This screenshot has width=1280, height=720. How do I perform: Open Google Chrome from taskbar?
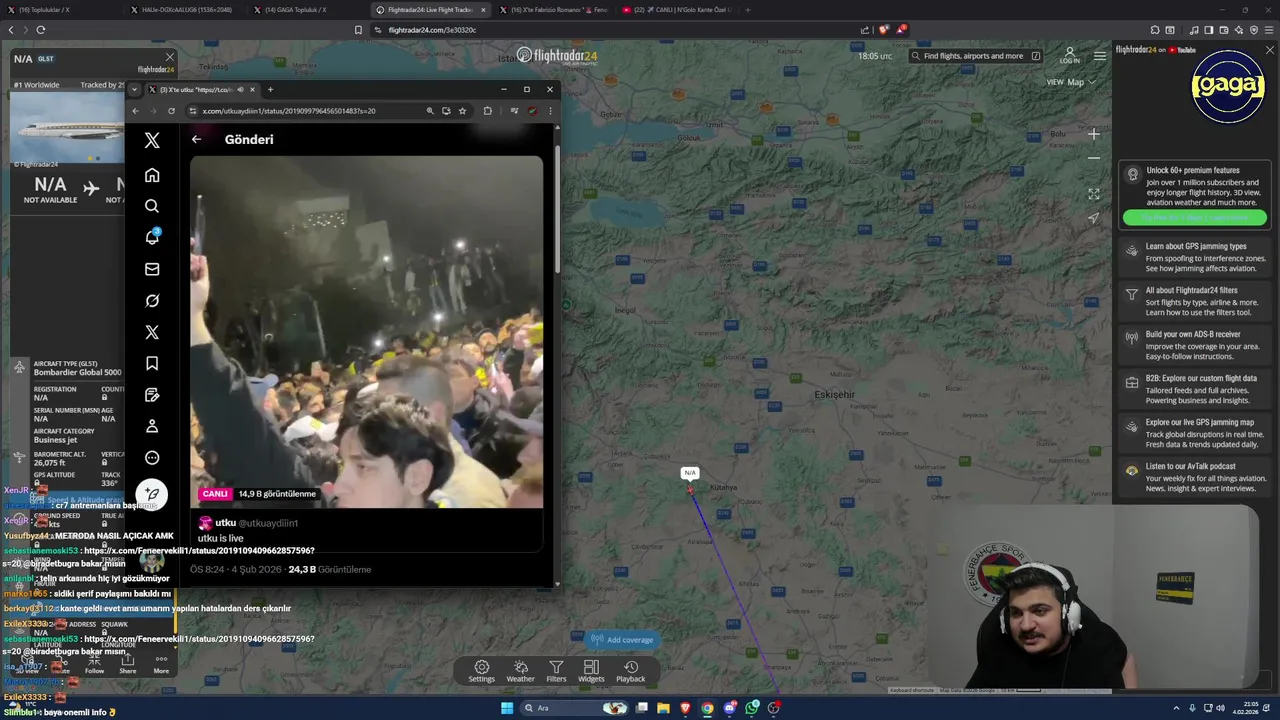coord(707,708)
